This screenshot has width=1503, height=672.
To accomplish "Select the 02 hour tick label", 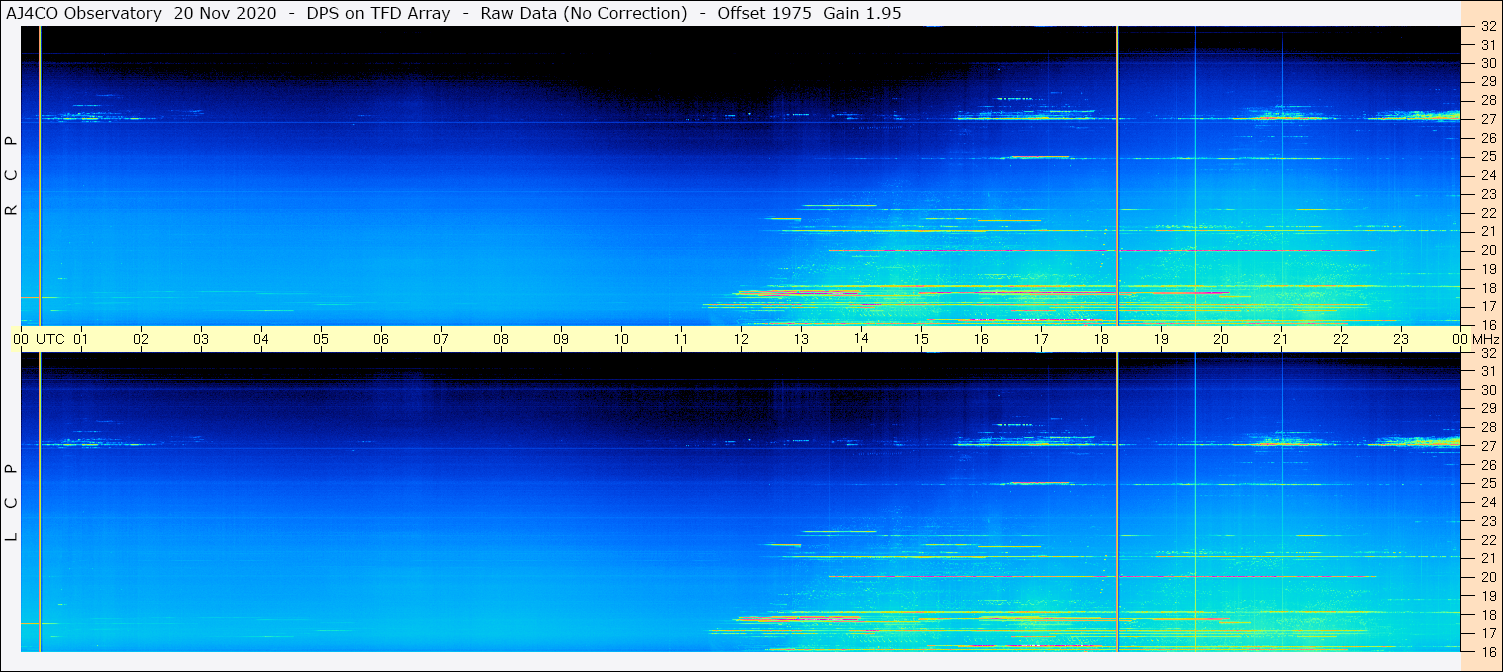I will 141,339.
